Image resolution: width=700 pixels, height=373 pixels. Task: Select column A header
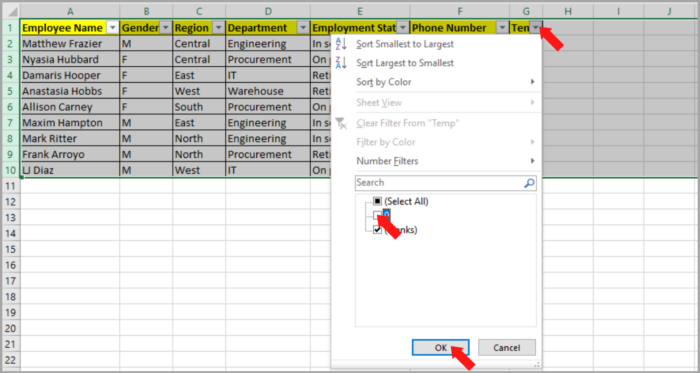pyautogui.click(x=70, y=12)
